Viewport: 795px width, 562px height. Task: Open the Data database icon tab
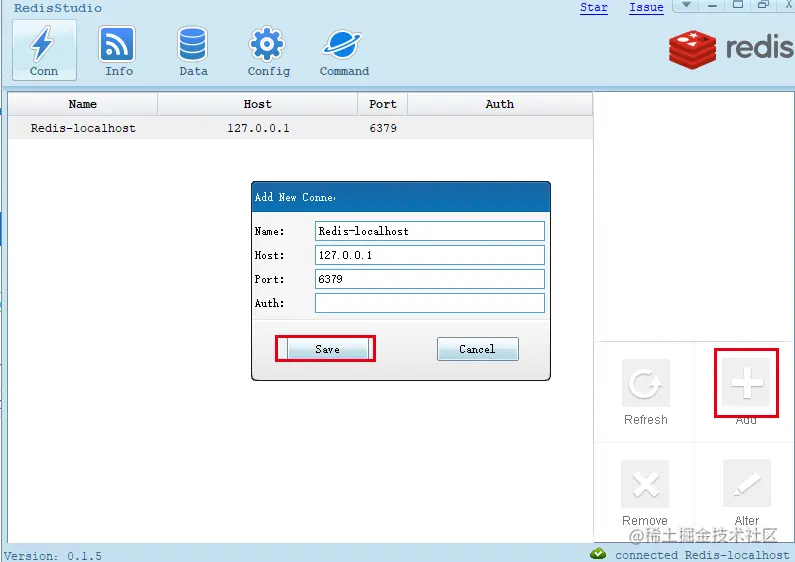(x=193, y=50)
